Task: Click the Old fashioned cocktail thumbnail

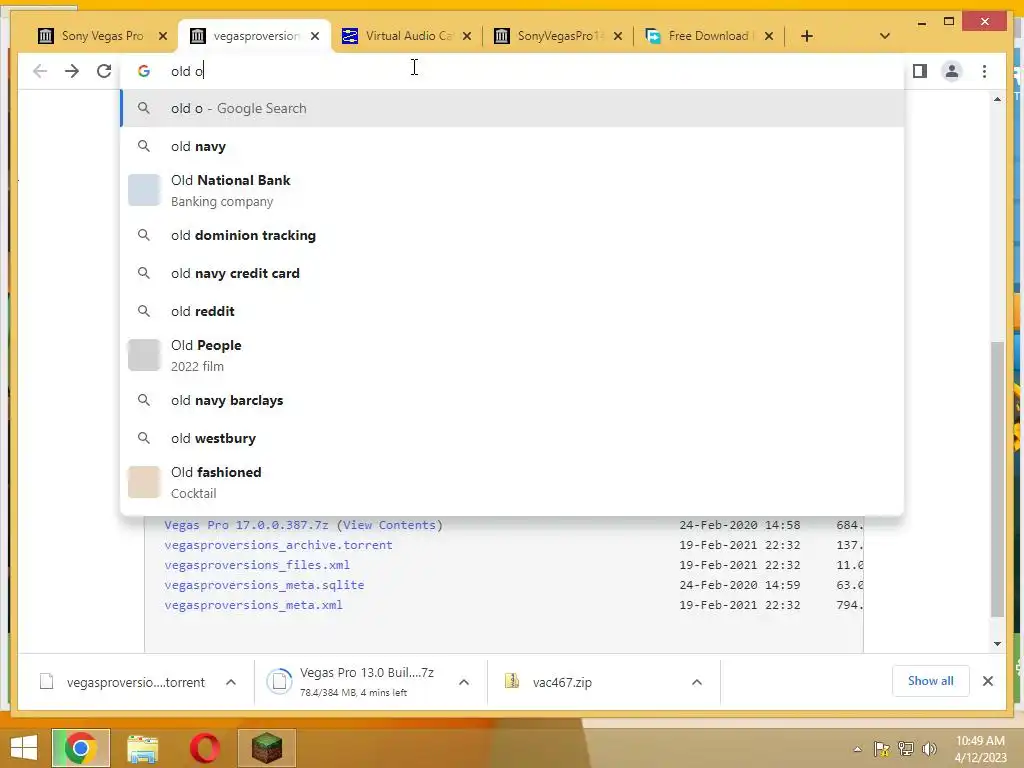Action: point(144,482)
